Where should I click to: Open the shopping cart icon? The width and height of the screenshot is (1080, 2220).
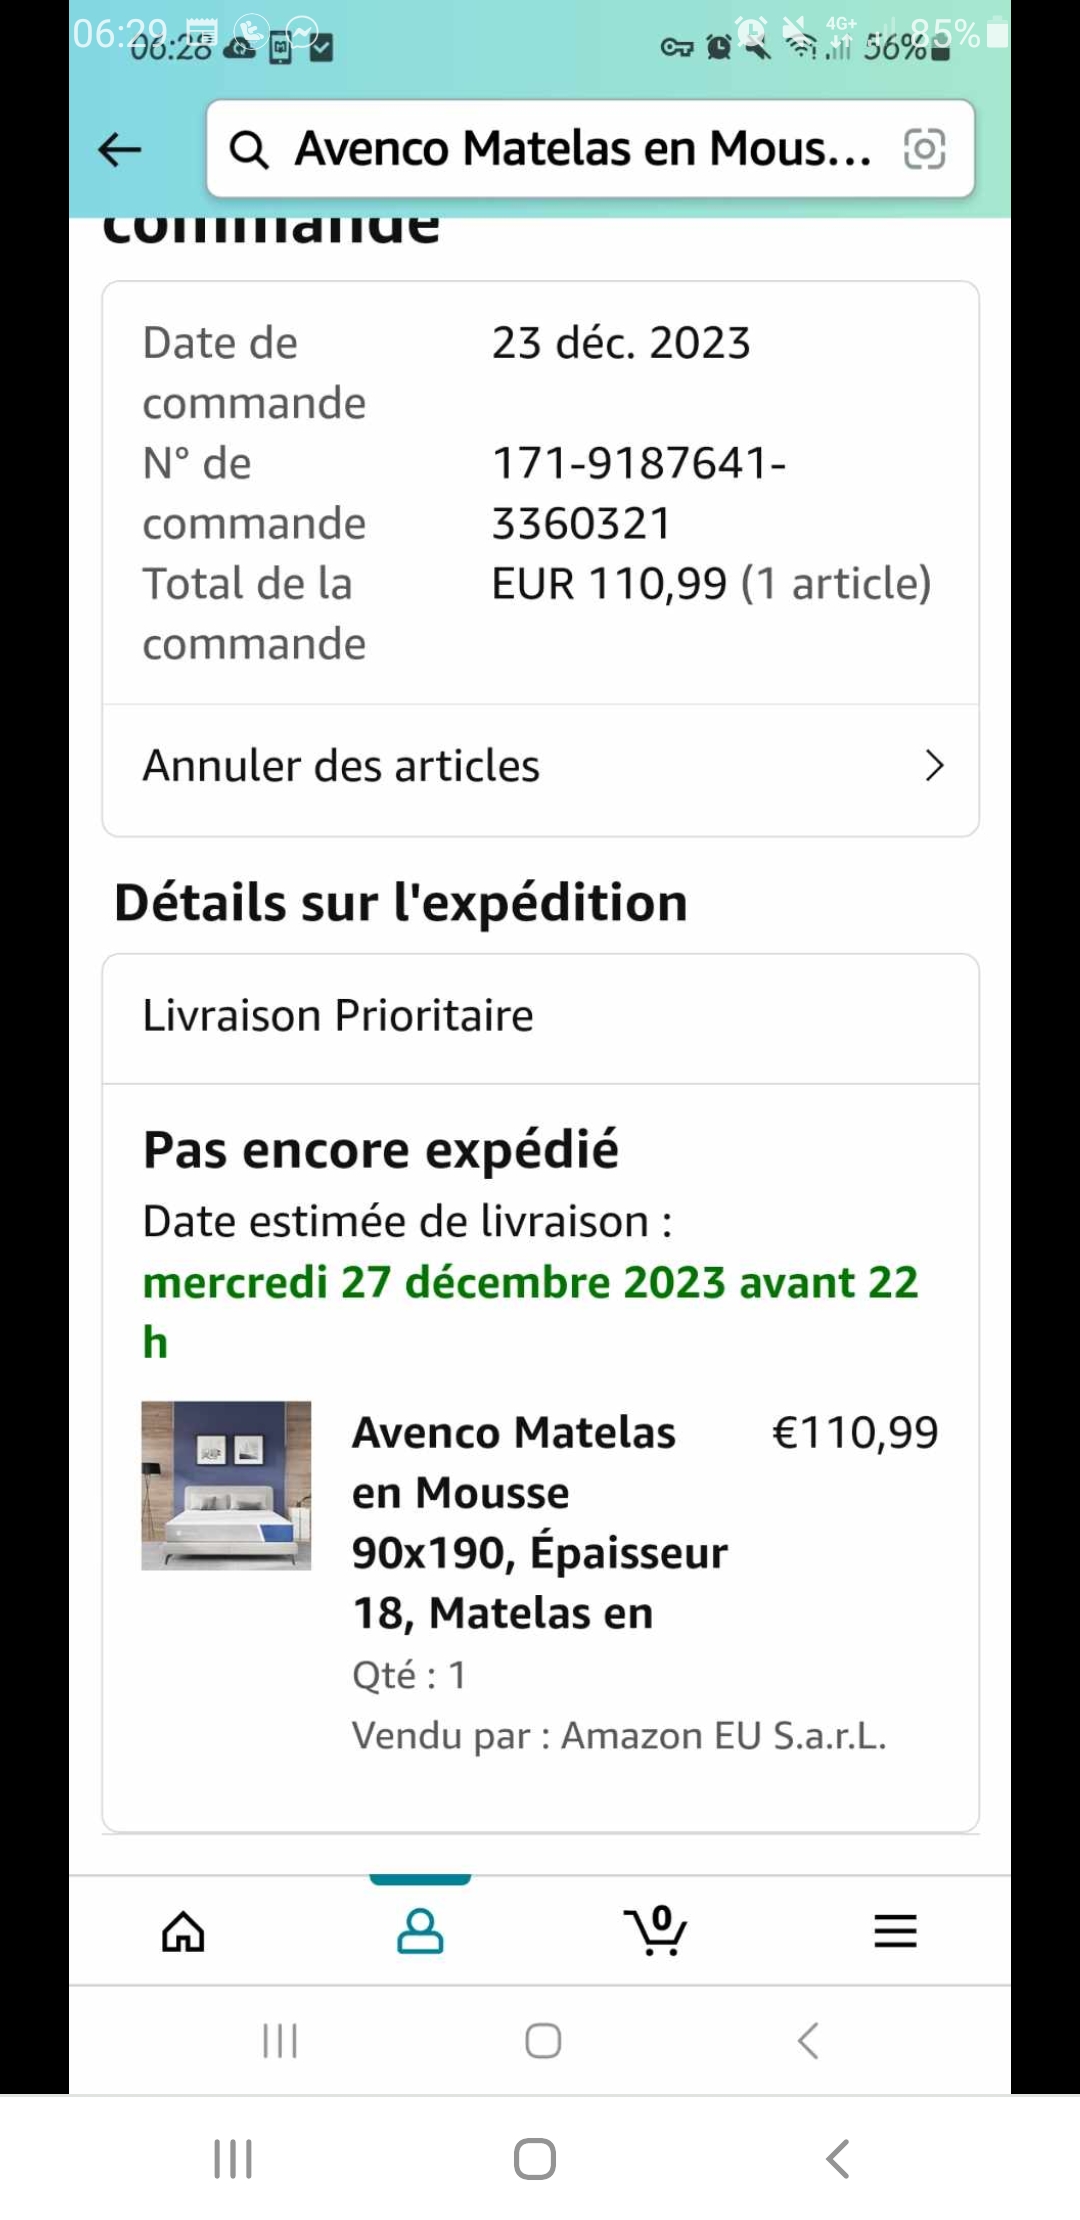656,1931
